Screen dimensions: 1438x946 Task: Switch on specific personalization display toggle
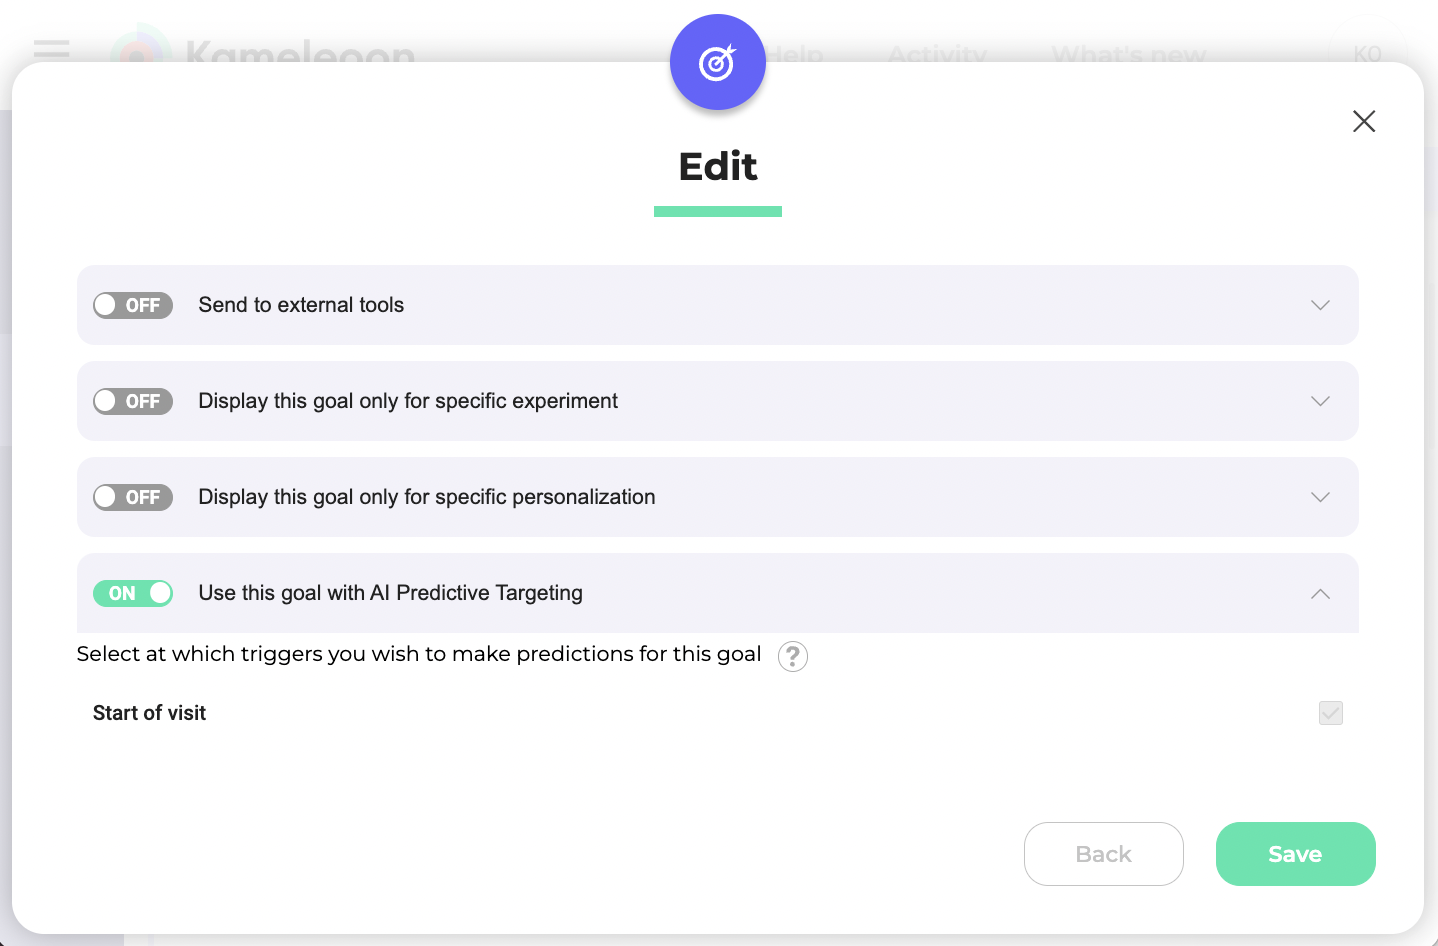click(133, 497)
